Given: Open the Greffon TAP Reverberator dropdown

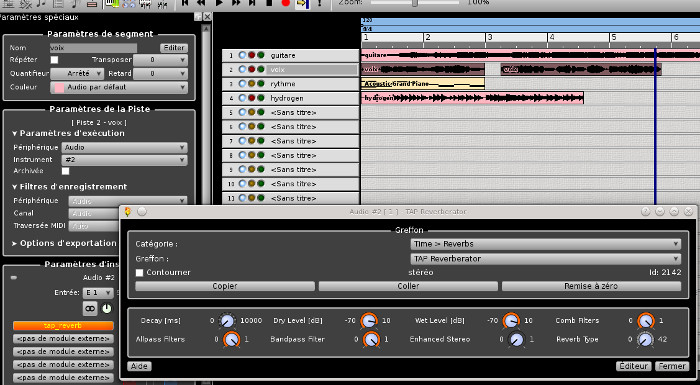Looking at the screenshot, I should [546, 259].
